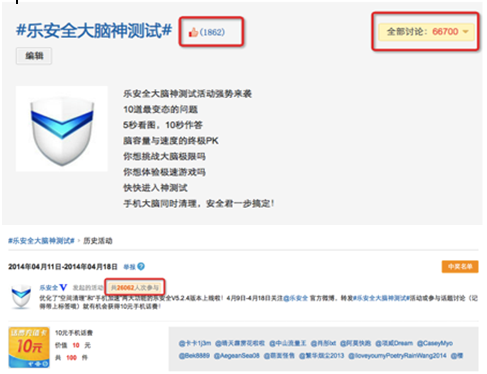487x374 pixels.
Task: Click the #乐安全大脑神测试# title heading
Action: (x=94, y=30)
